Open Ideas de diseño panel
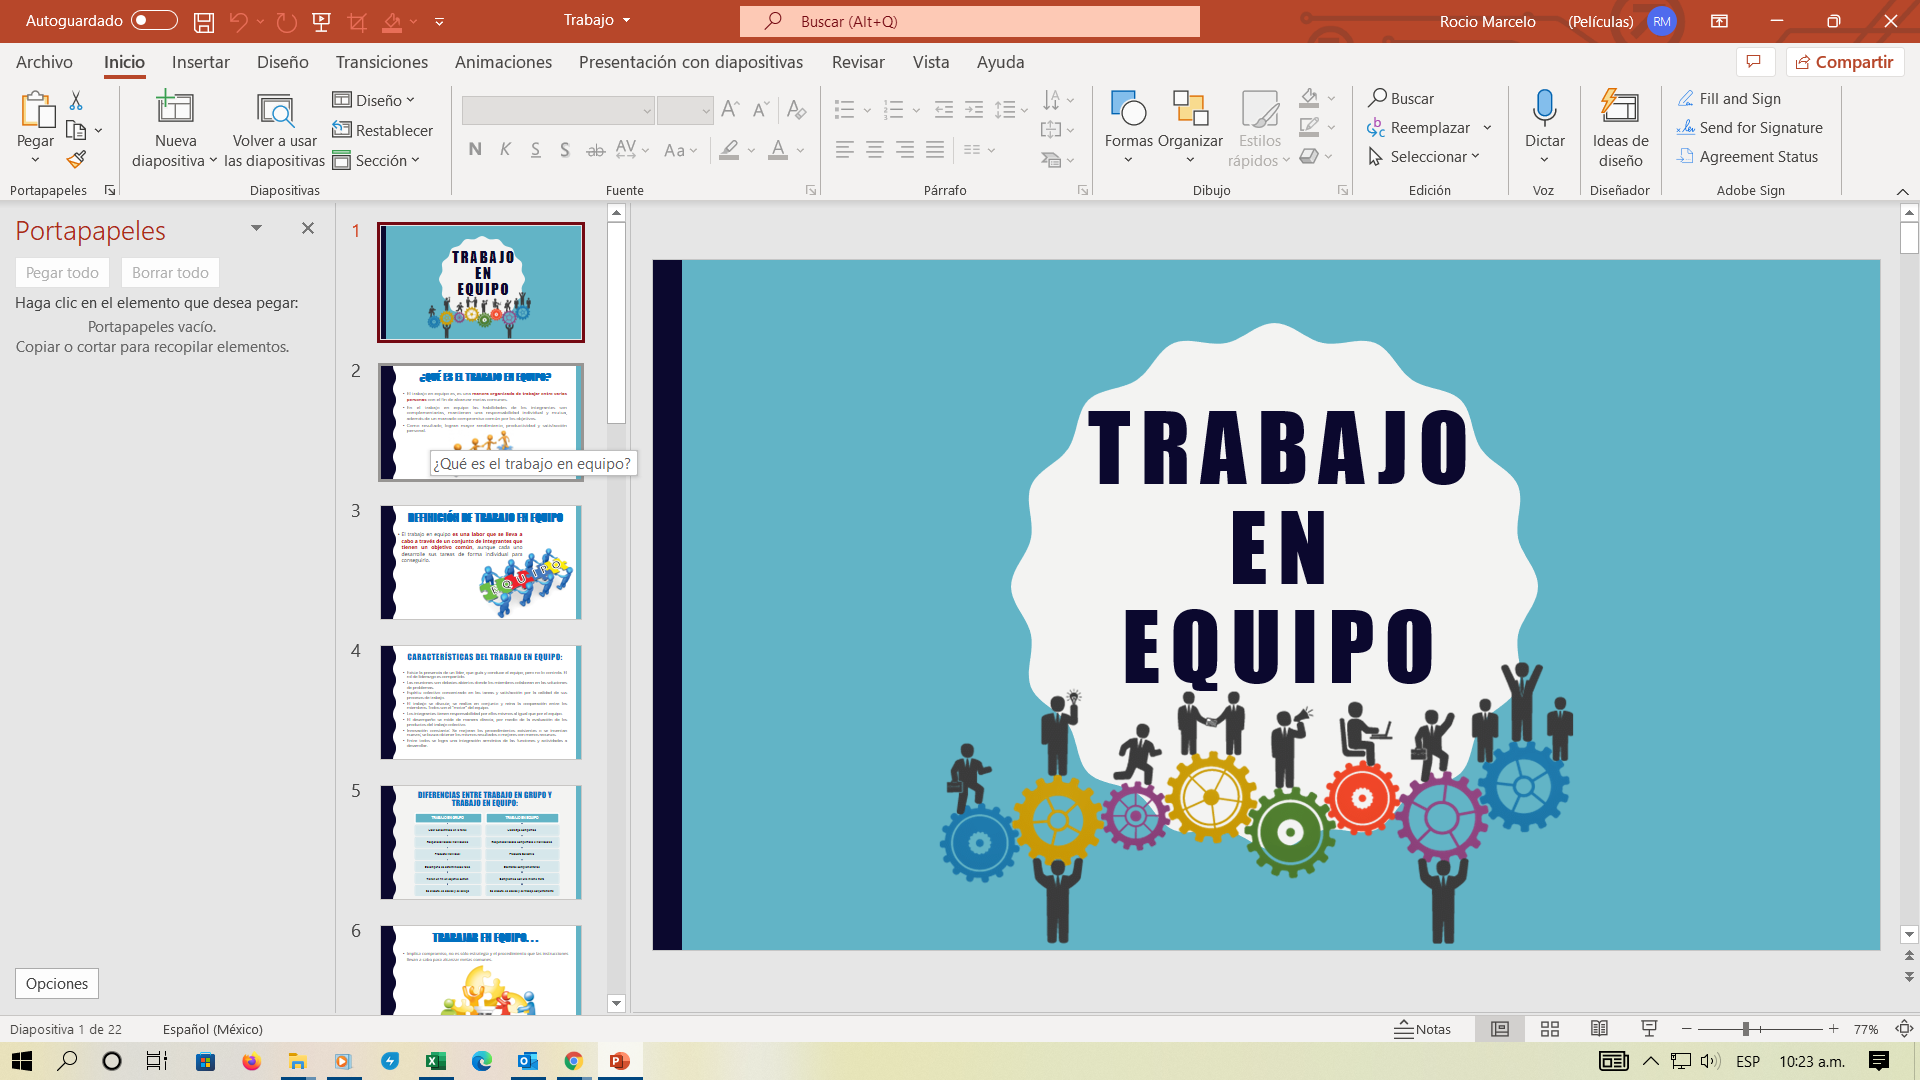This screenshot has width=1920, height=1080. [x=1618, y=127]
